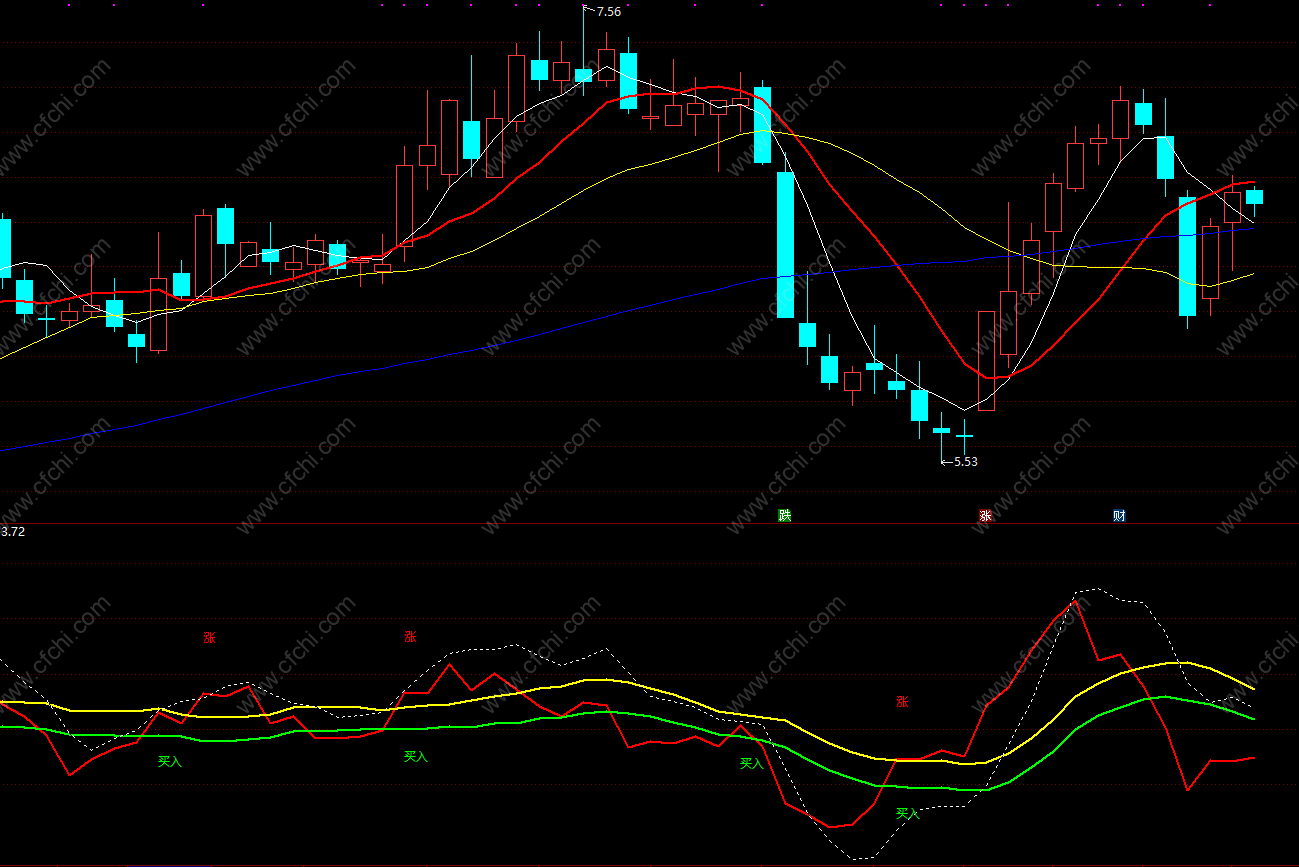The width and height of the screenshot is (1299, 867).
Task: Click the big cyan candle of the sharp drop
Action: click(x=786, y=245)
